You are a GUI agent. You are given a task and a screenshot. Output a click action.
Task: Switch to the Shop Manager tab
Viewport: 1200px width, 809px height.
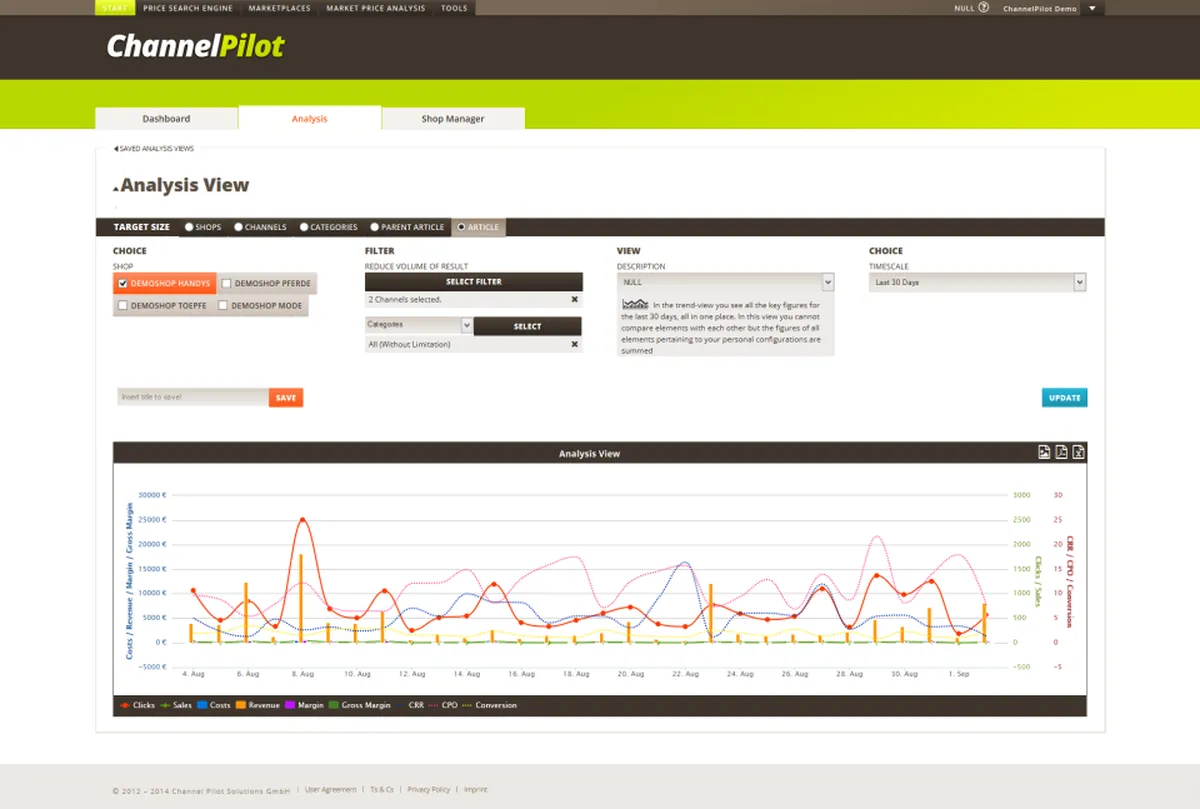tap(453, 118)
